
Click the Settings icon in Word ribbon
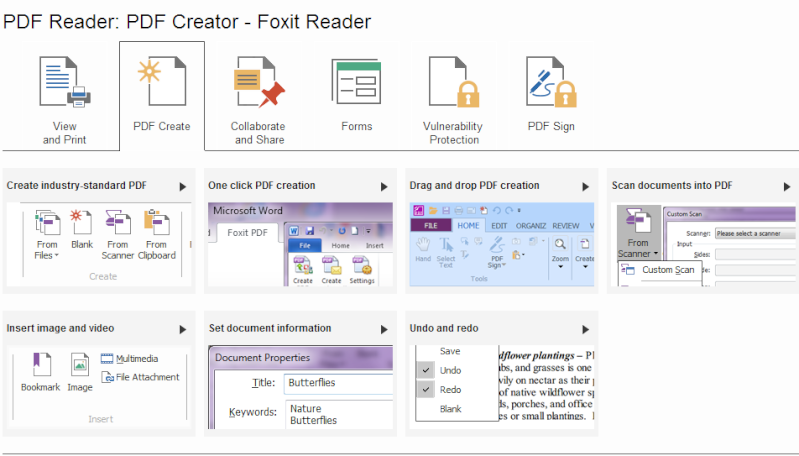tap(362, 270)
